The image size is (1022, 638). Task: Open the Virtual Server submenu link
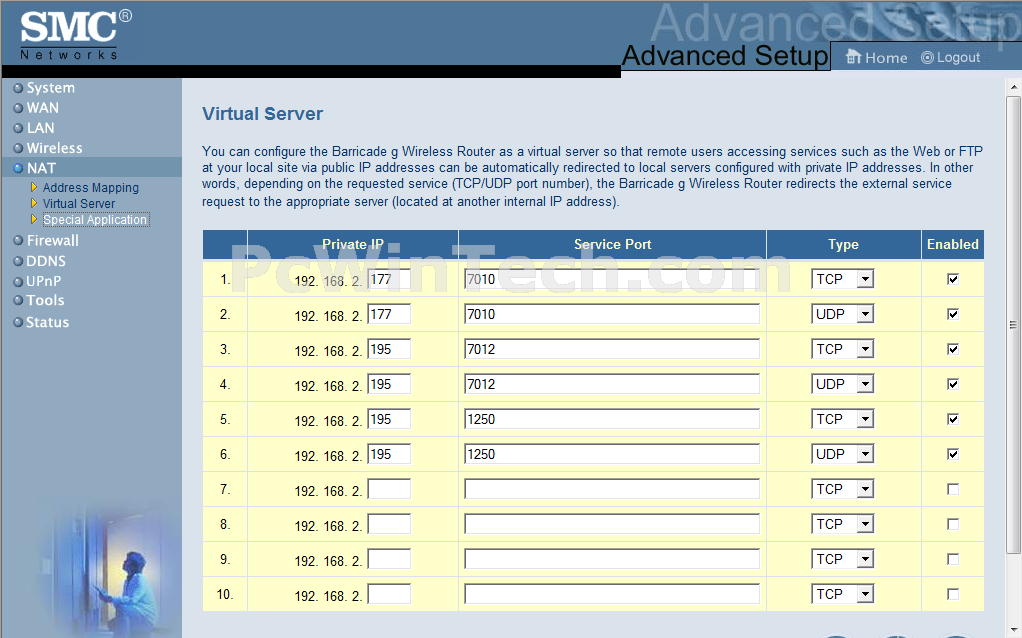(79, 204)
